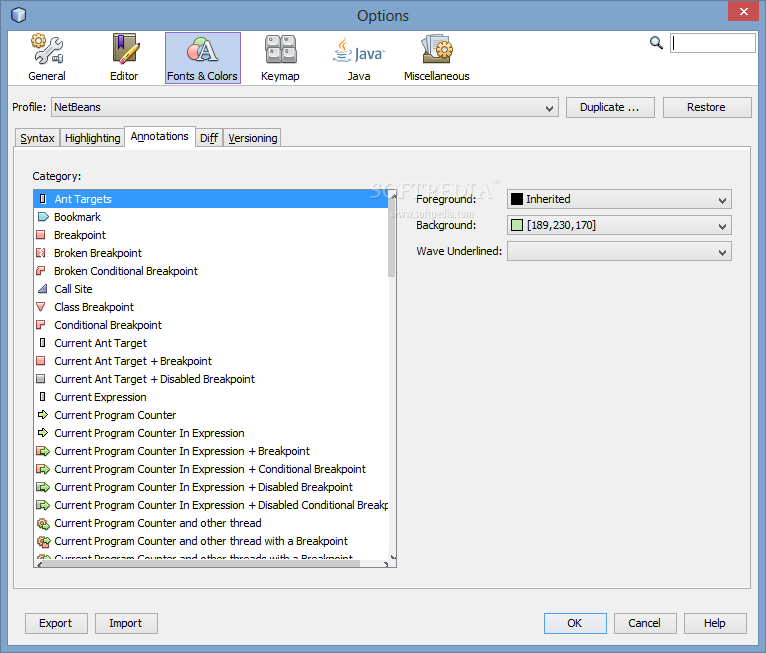The image size is (766, 653).
Task: Click the Conditional Breakpoint icon
Action: tap(41, 325)
